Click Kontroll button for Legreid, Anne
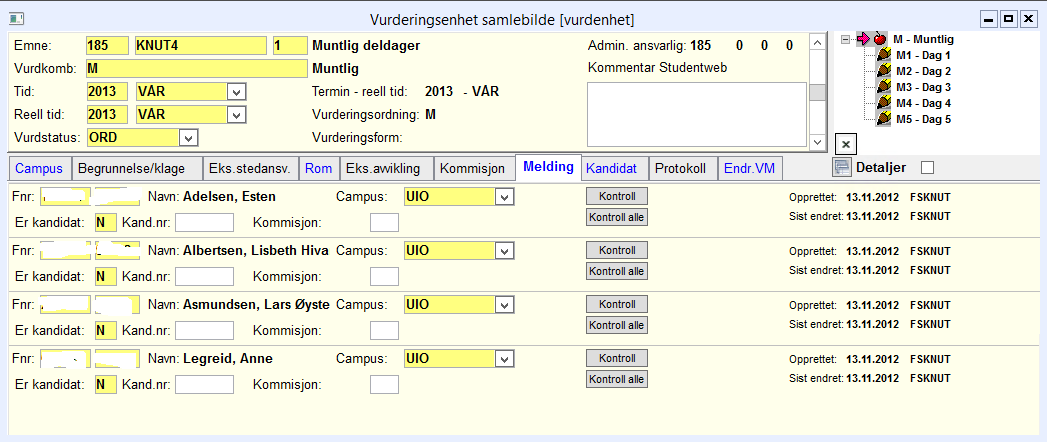 coord(617,359)
